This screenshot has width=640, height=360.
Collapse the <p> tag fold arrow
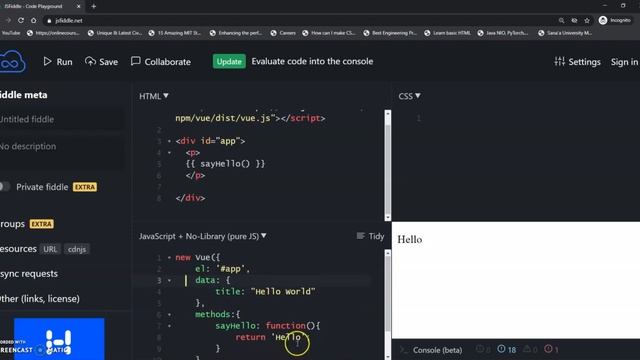coord(169,153)
